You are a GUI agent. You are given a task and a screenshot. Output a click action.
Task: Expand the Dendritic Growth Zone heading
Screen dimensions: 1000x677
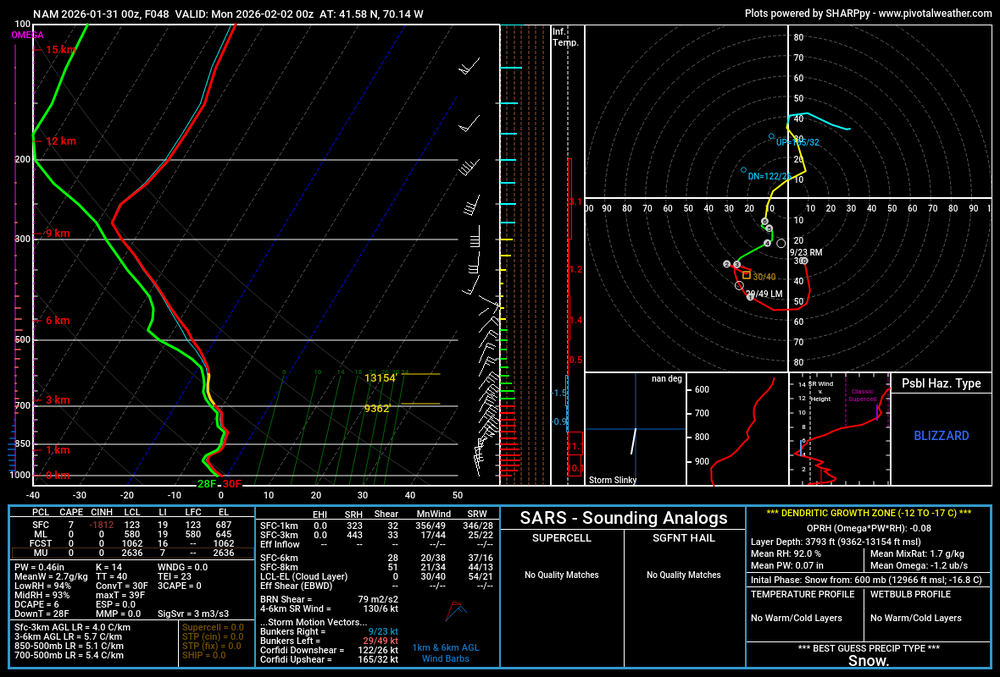(868, 513)
